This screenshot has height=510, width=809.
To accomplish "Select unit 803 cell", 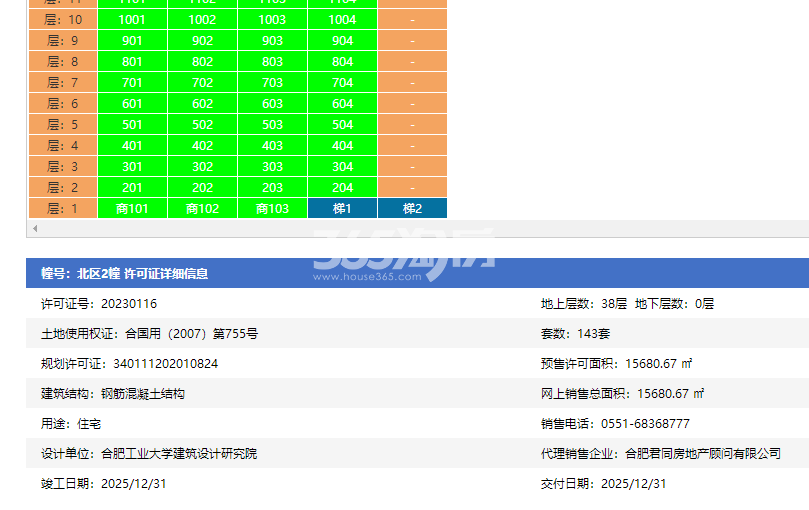I will (x=272, y=61).
